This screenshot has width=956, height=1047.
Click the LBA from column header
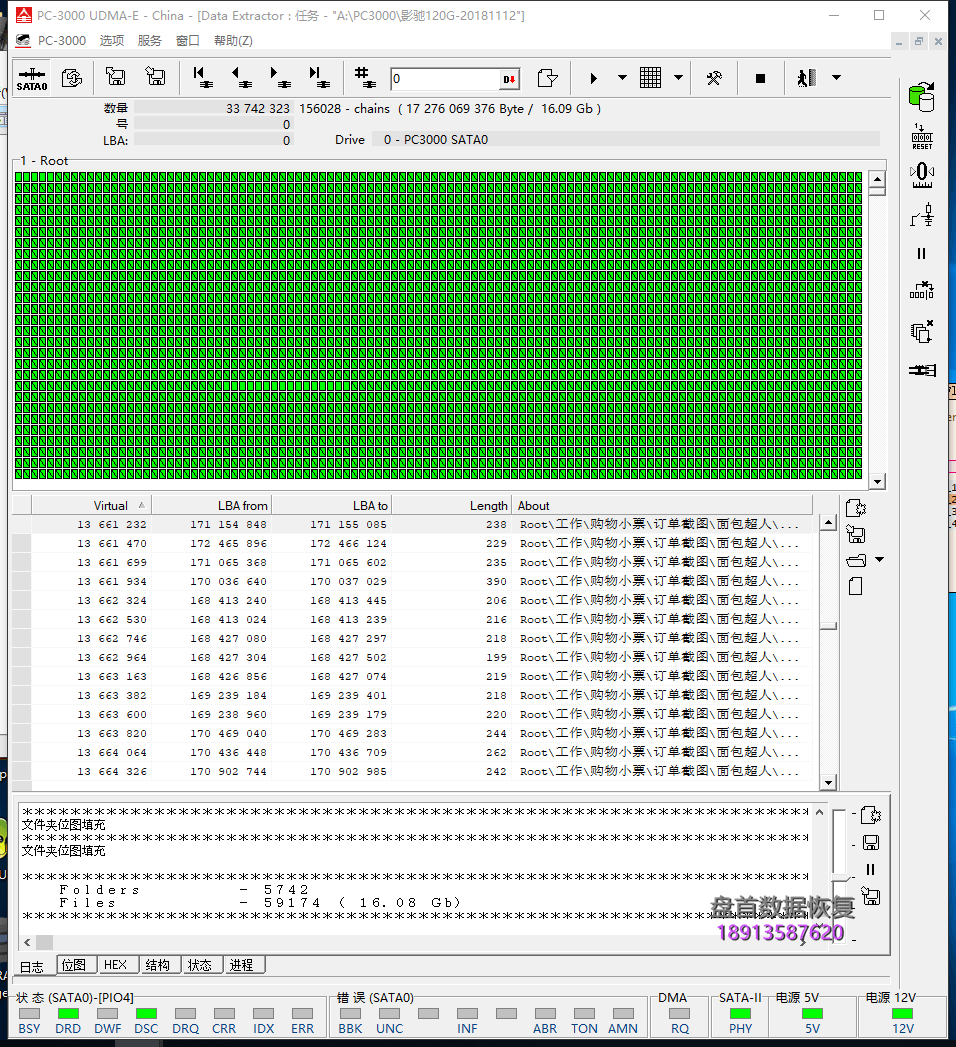tap(212, 505)
